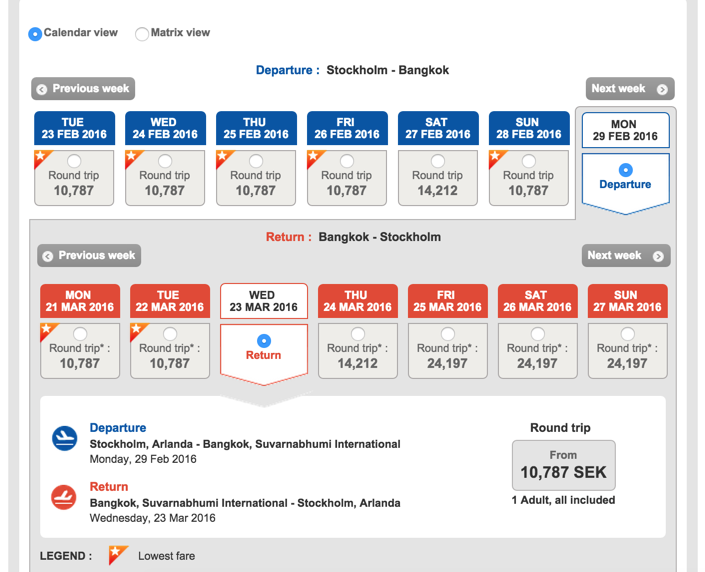This screenshot has width=705, height=572.
Task: Click the red return airplane icon
Action: click(65, 496)
